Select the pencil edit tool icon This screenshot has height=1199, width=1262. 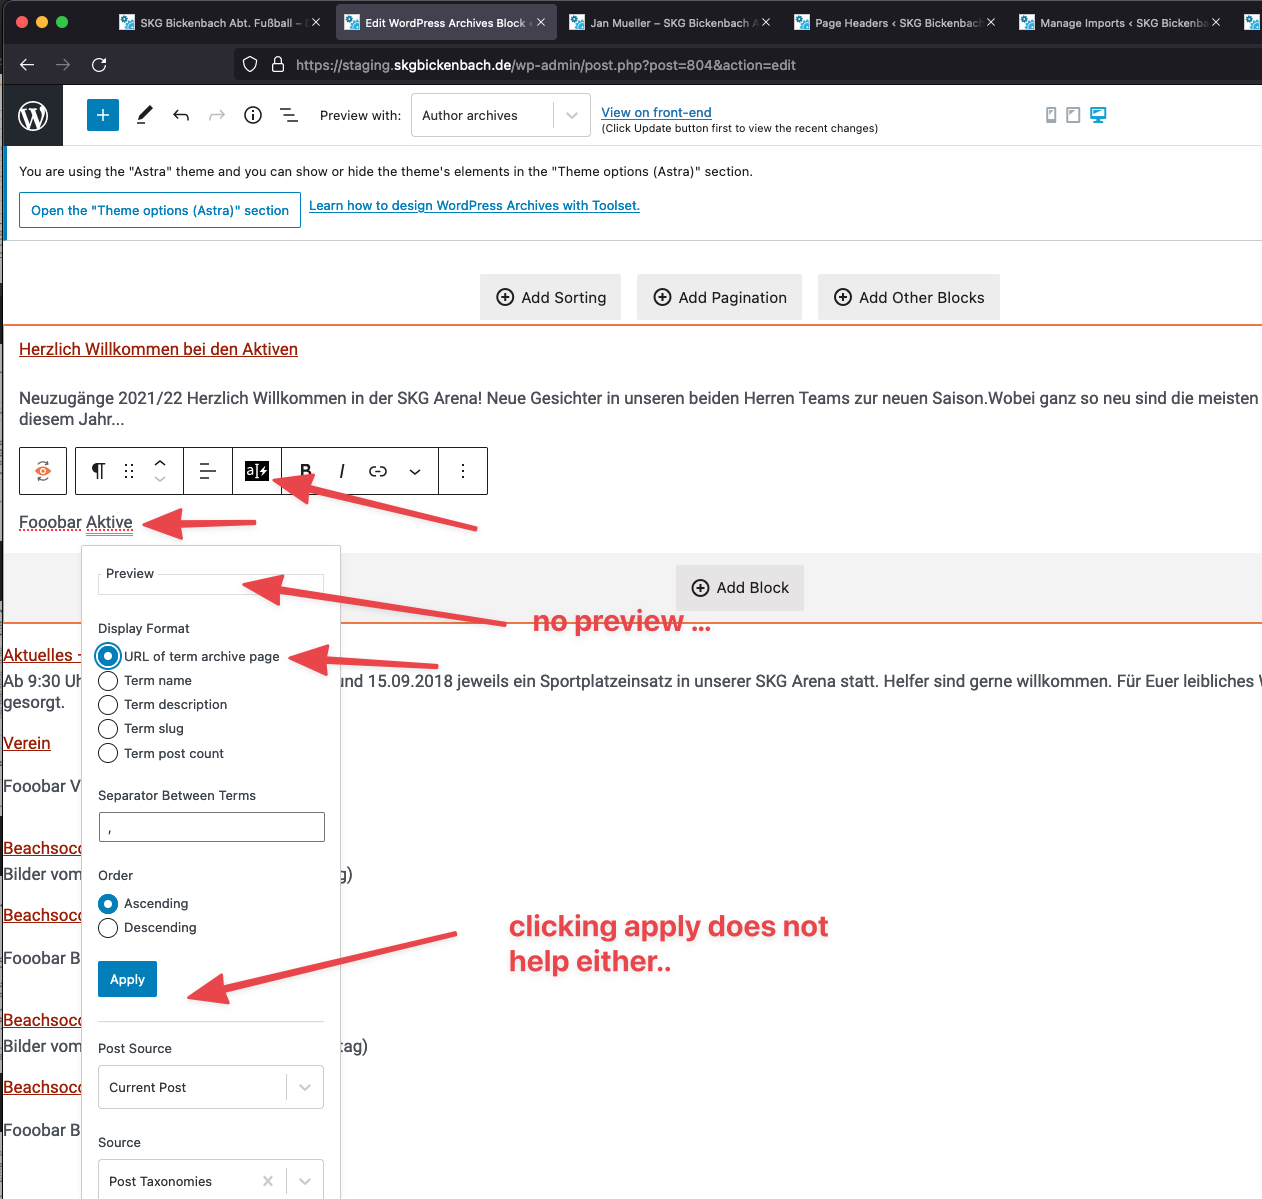[144, 115]
